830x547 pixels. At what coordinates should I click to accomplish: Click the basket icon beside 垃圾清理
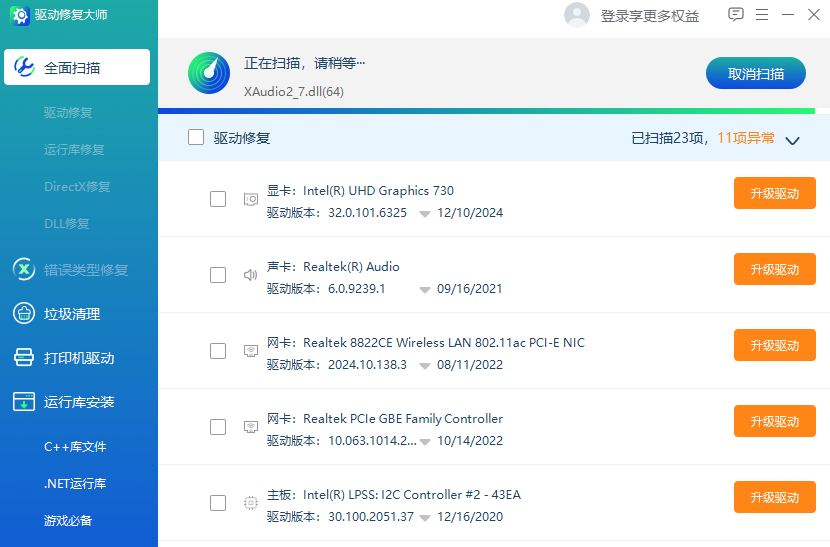(24, 313)
